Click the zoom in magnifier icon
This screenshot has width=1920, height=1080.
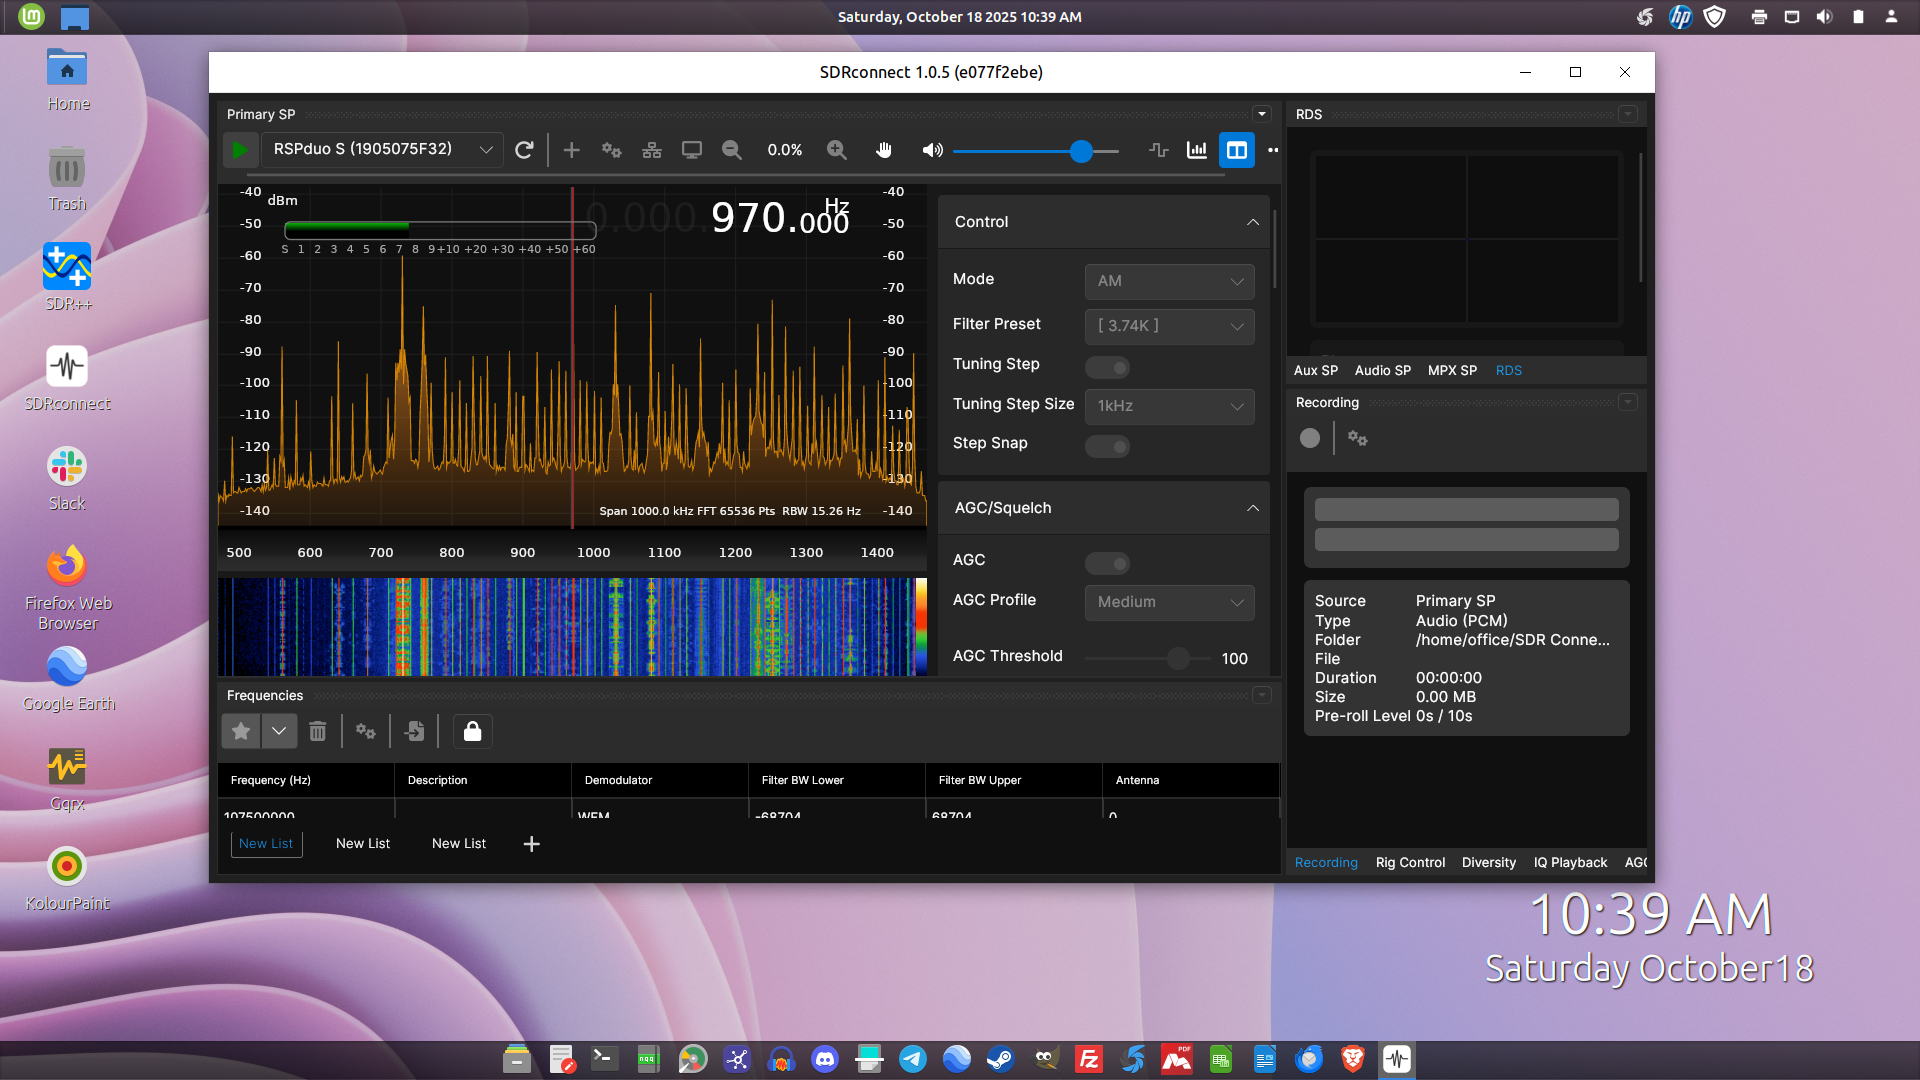837,150
